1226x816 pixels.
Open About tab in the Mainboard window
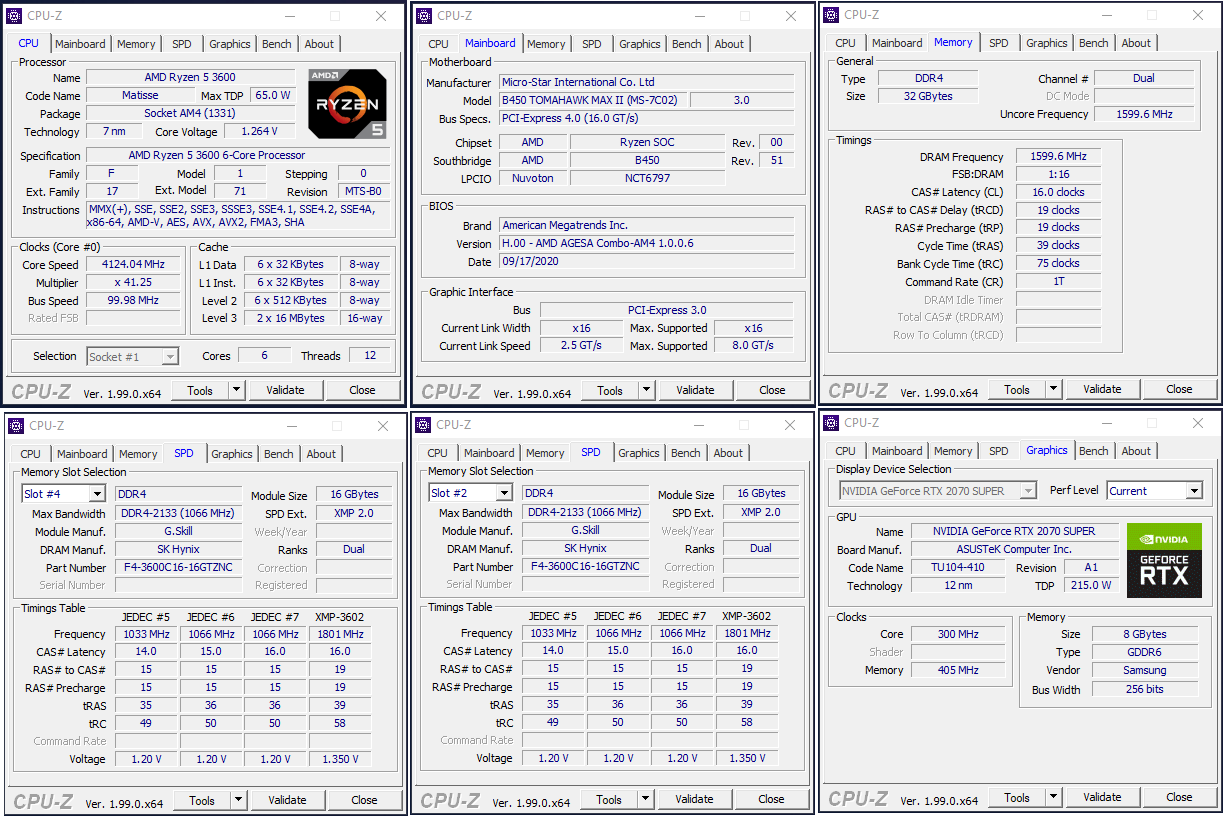[729, 44]
